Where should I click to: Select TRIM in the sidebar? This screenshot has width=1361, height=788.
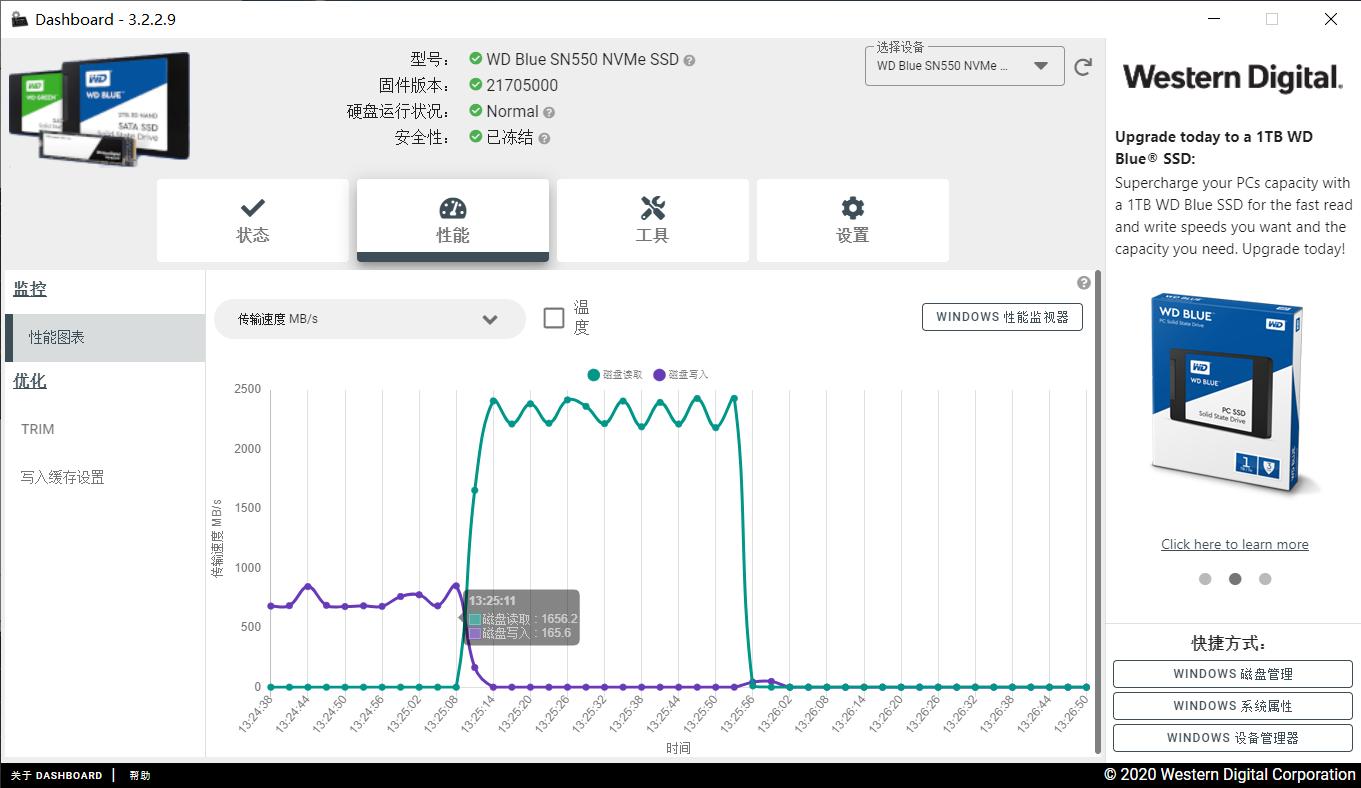coord(37,428)
